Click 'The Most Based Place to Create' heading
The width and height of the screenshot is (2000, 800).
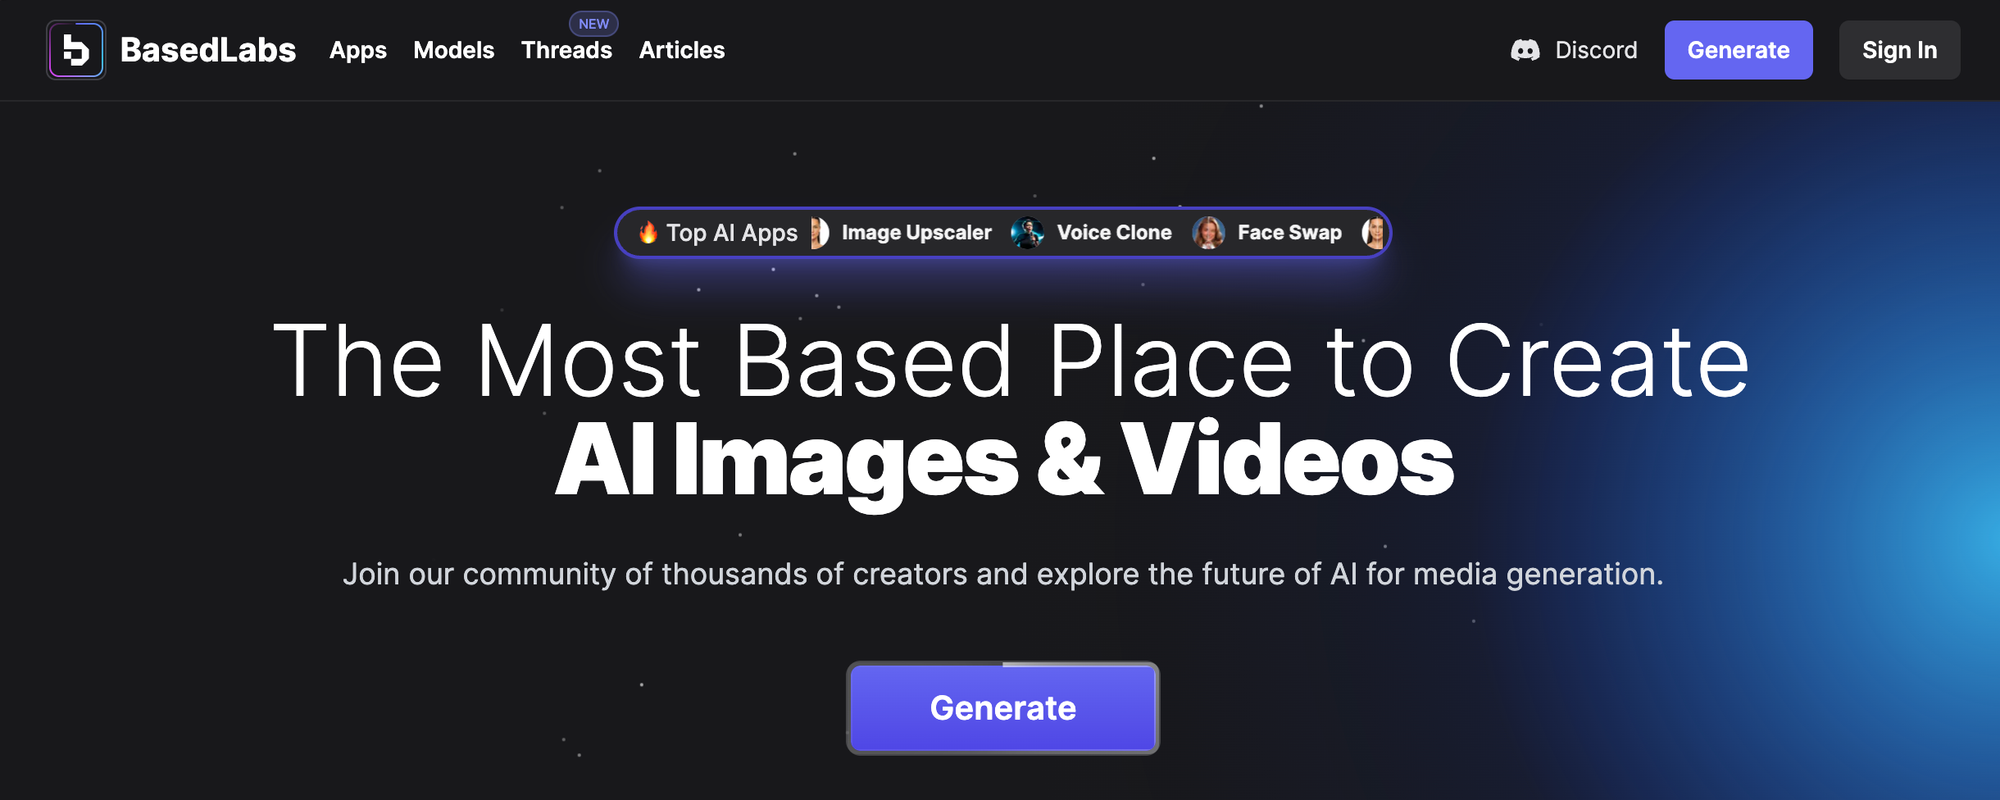(x=1011, y=361)
